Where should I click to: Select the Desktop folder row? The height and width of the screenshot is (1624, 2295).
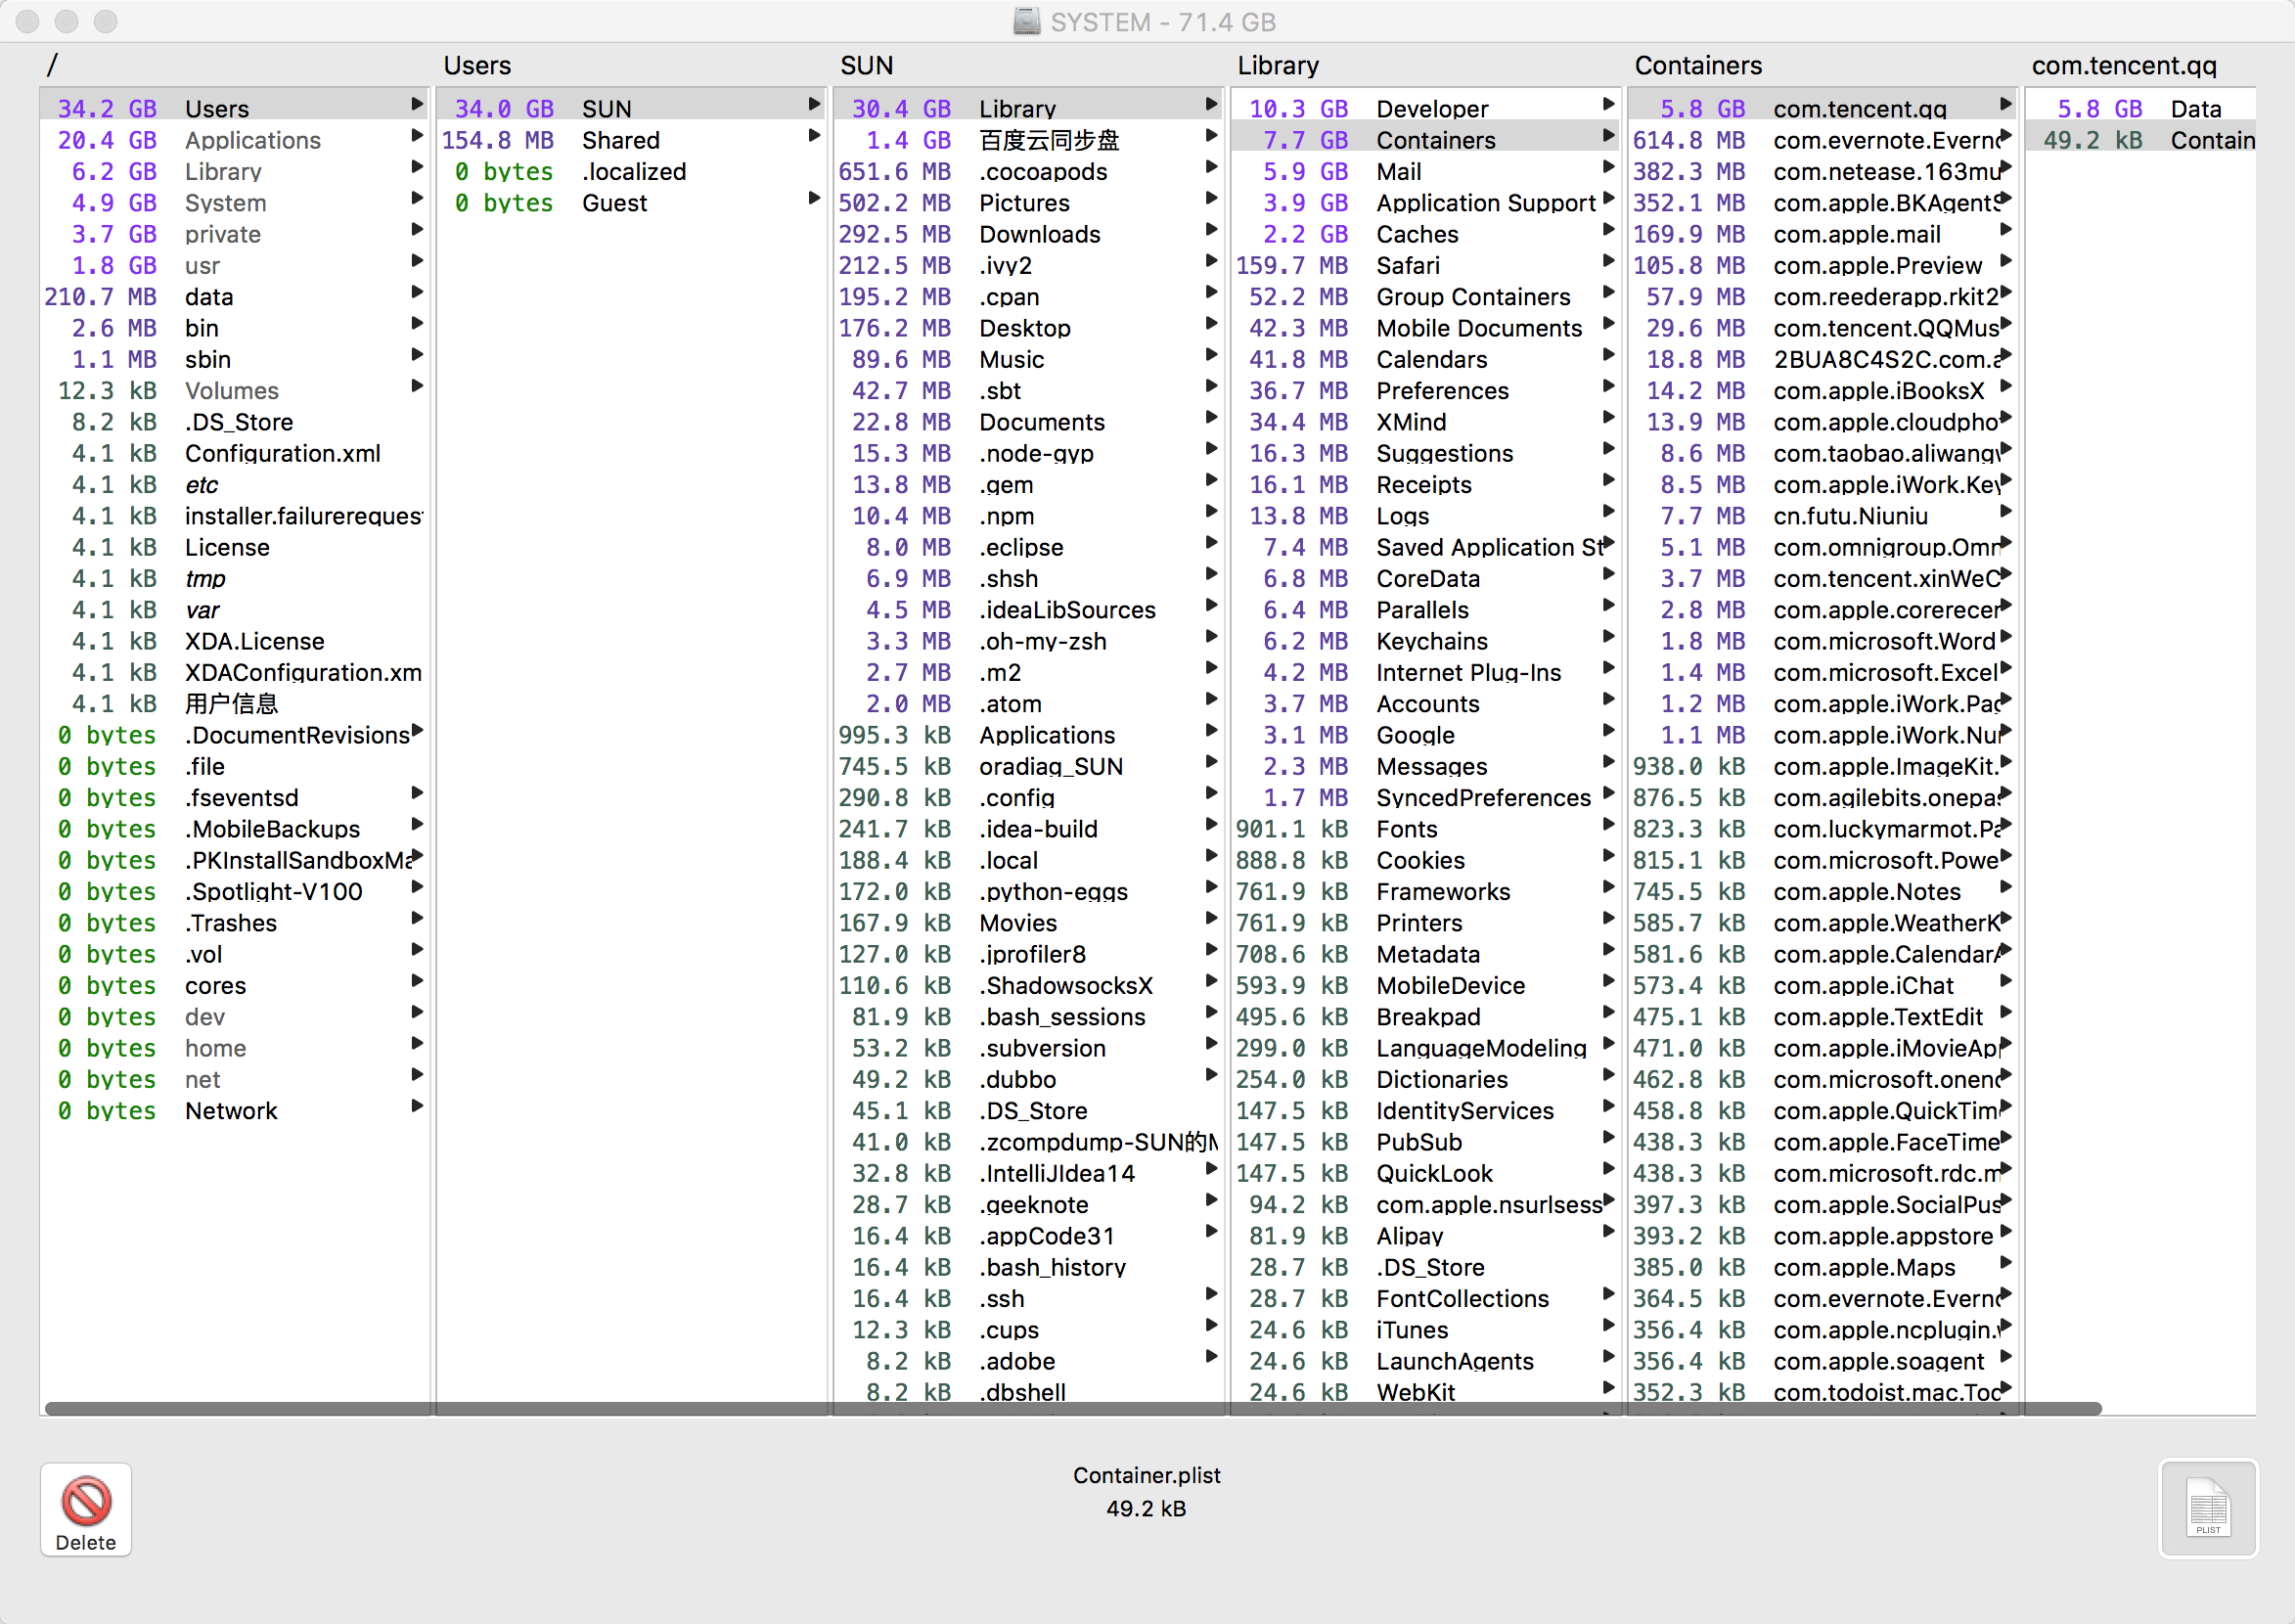1025,328
